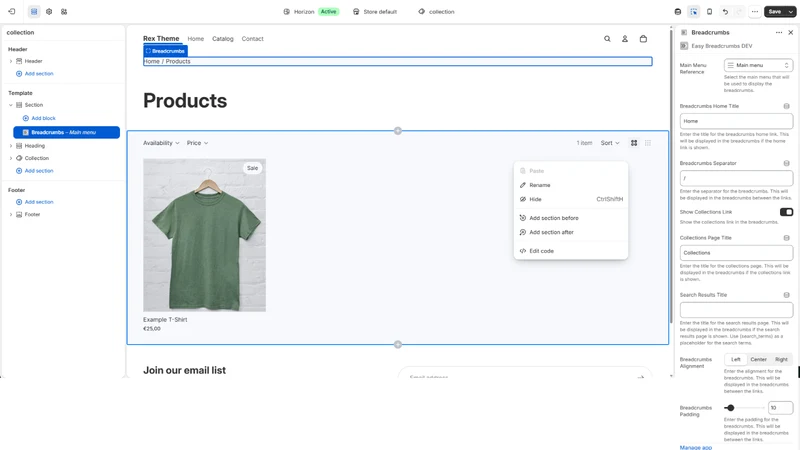
Task: Click the Breadcrumbs Home Title field
Action: click(x=736, y=121)
